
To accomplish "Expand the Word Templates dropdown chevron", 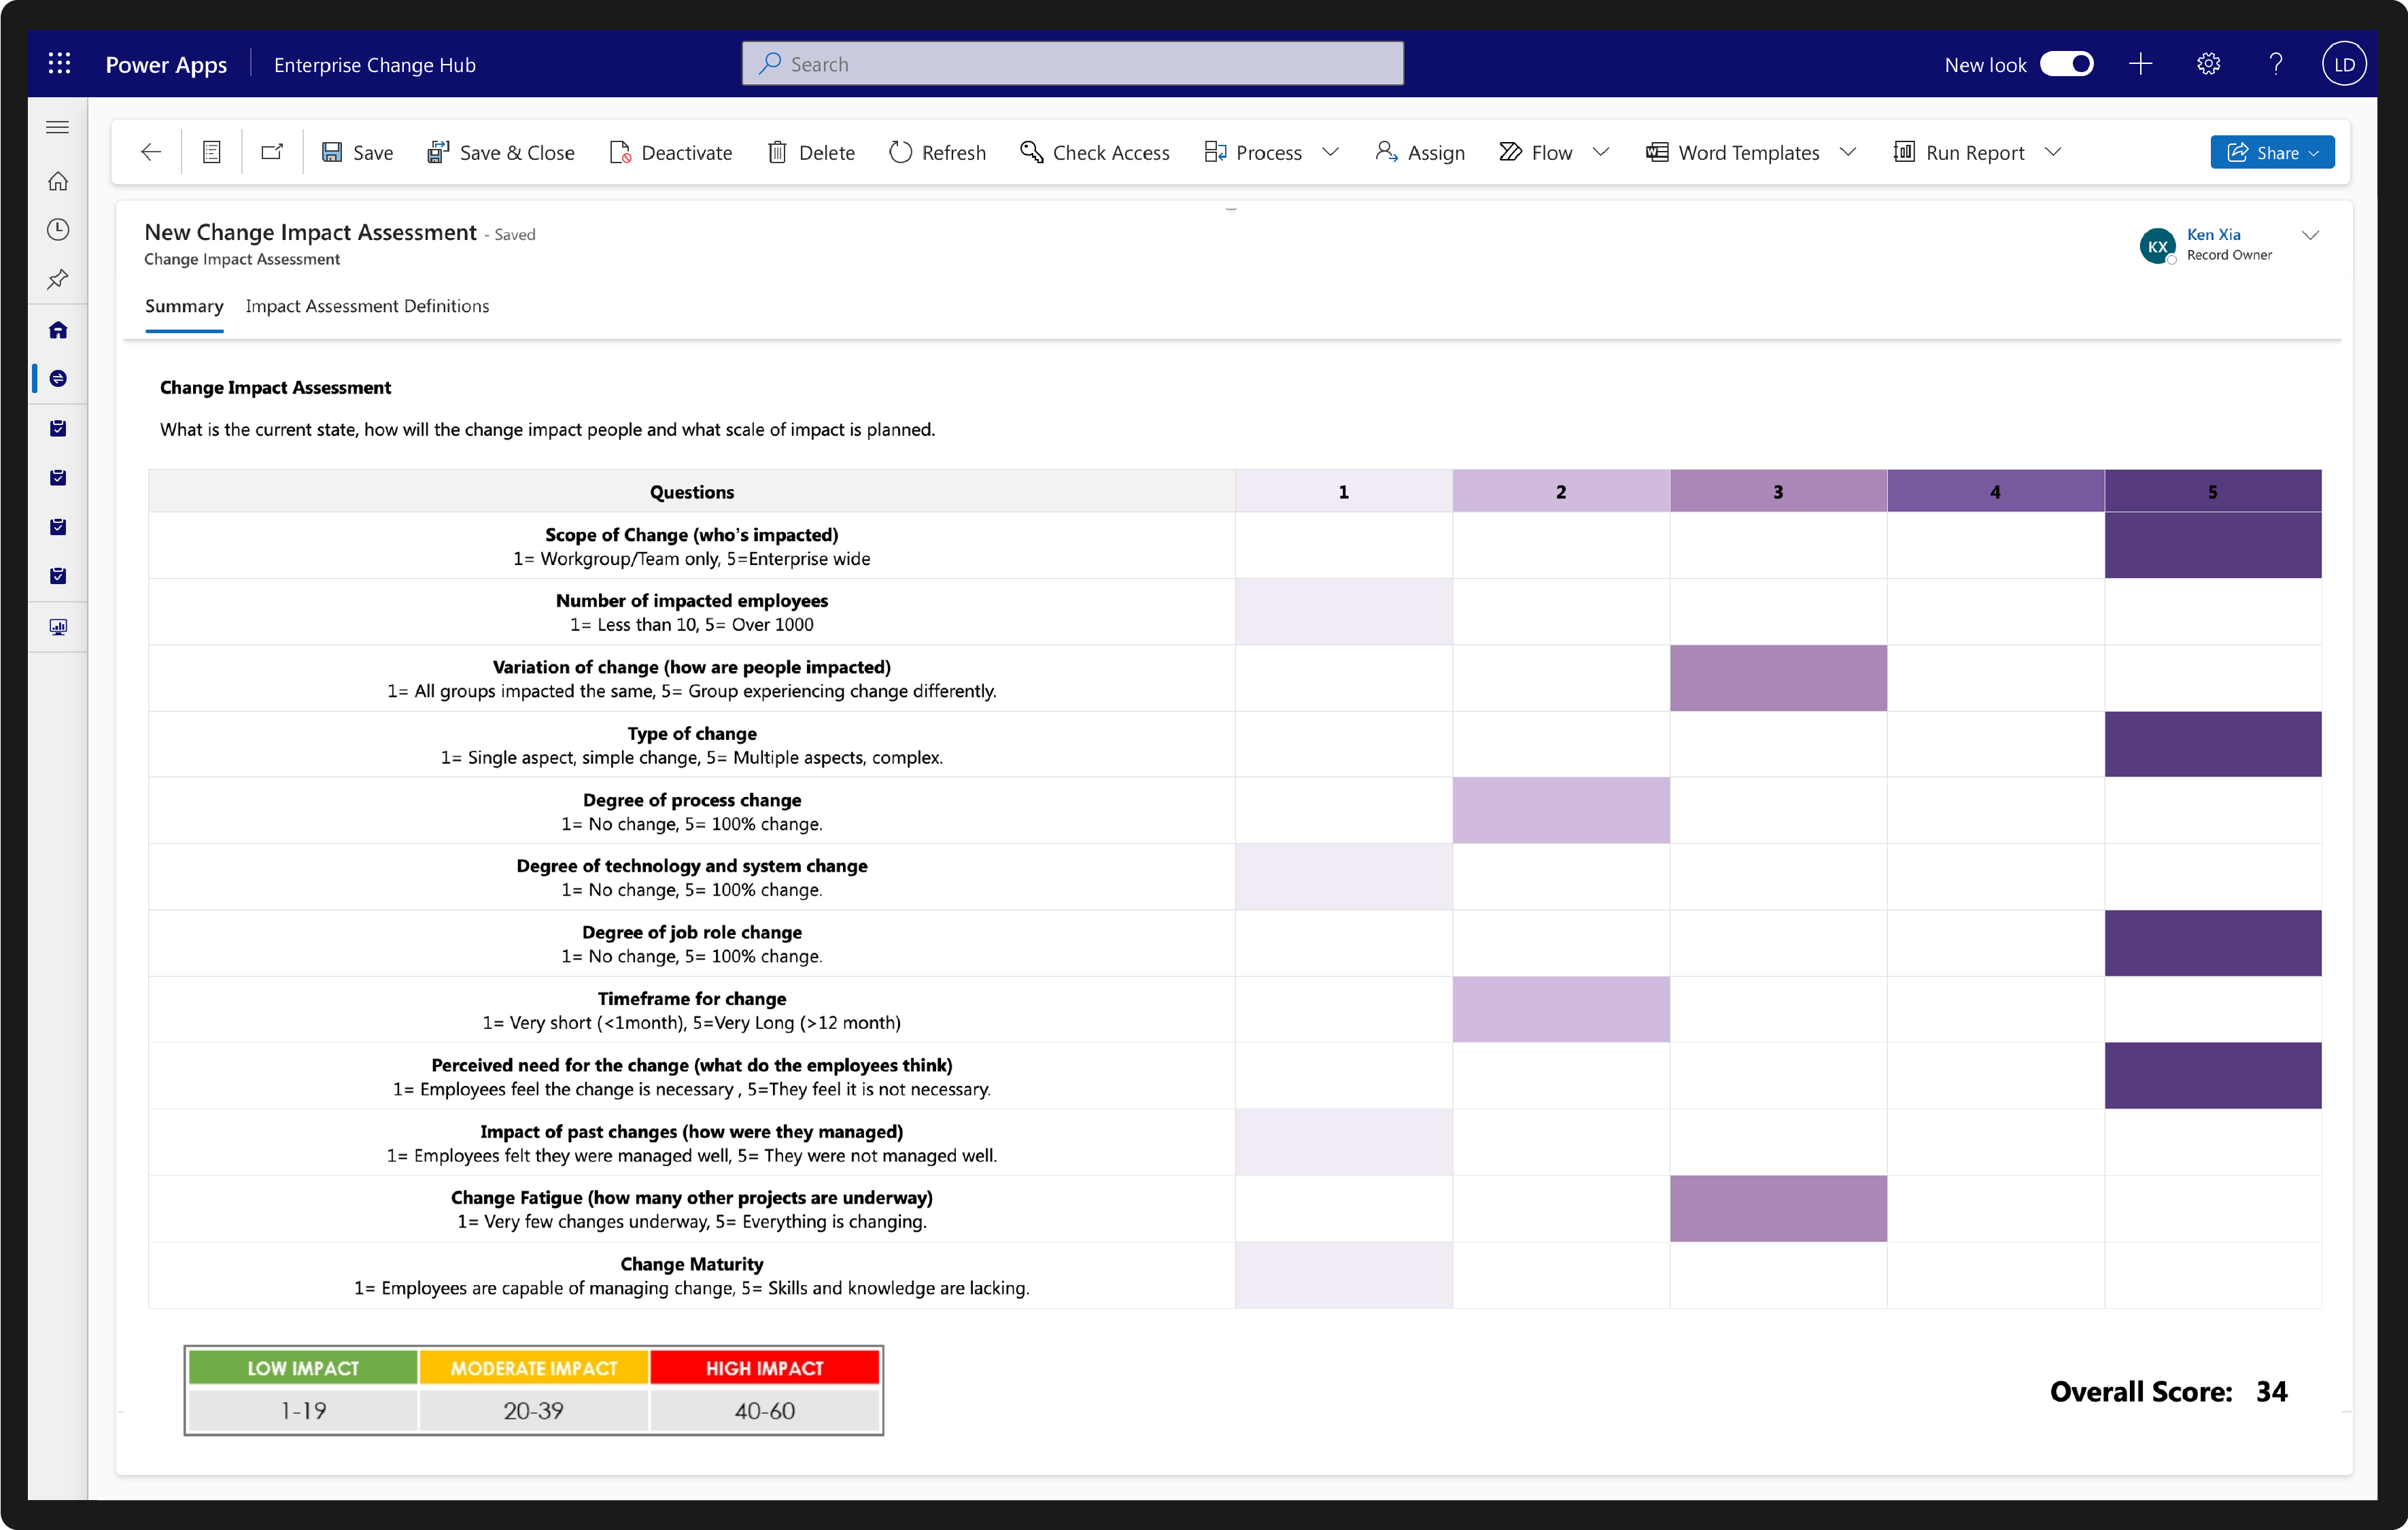I will [x=1848, y=152].
